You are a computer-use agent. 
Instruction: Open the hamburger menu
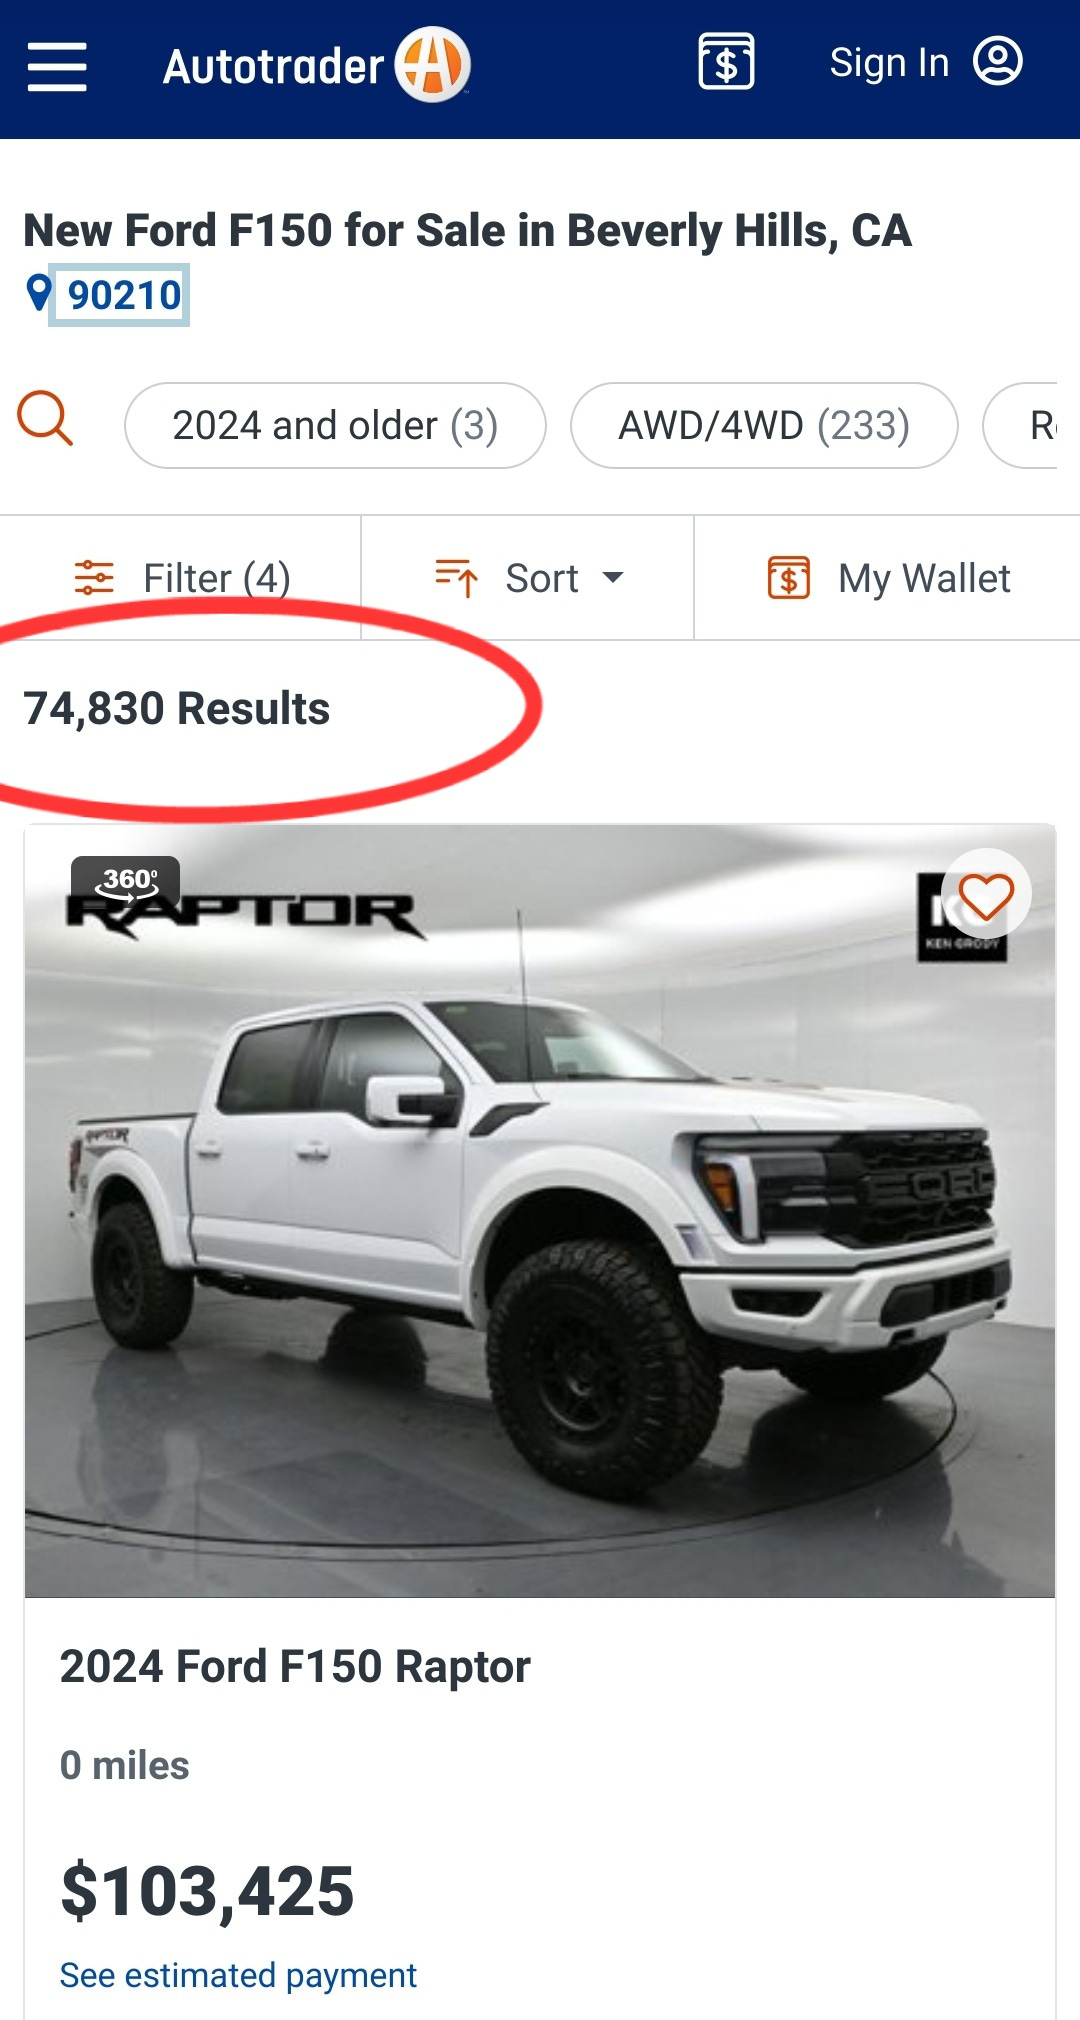click(57, 67)
